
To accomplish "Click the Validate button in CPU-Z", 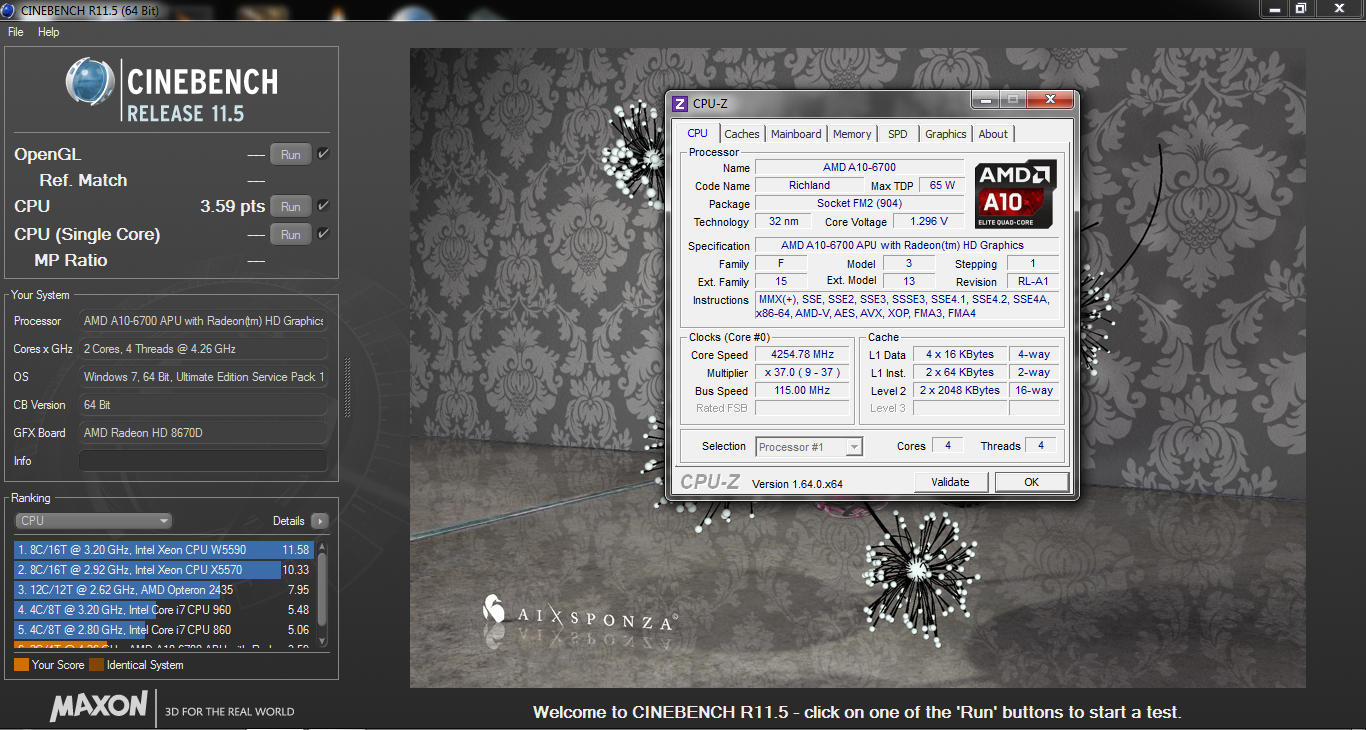I will [950, 482].
